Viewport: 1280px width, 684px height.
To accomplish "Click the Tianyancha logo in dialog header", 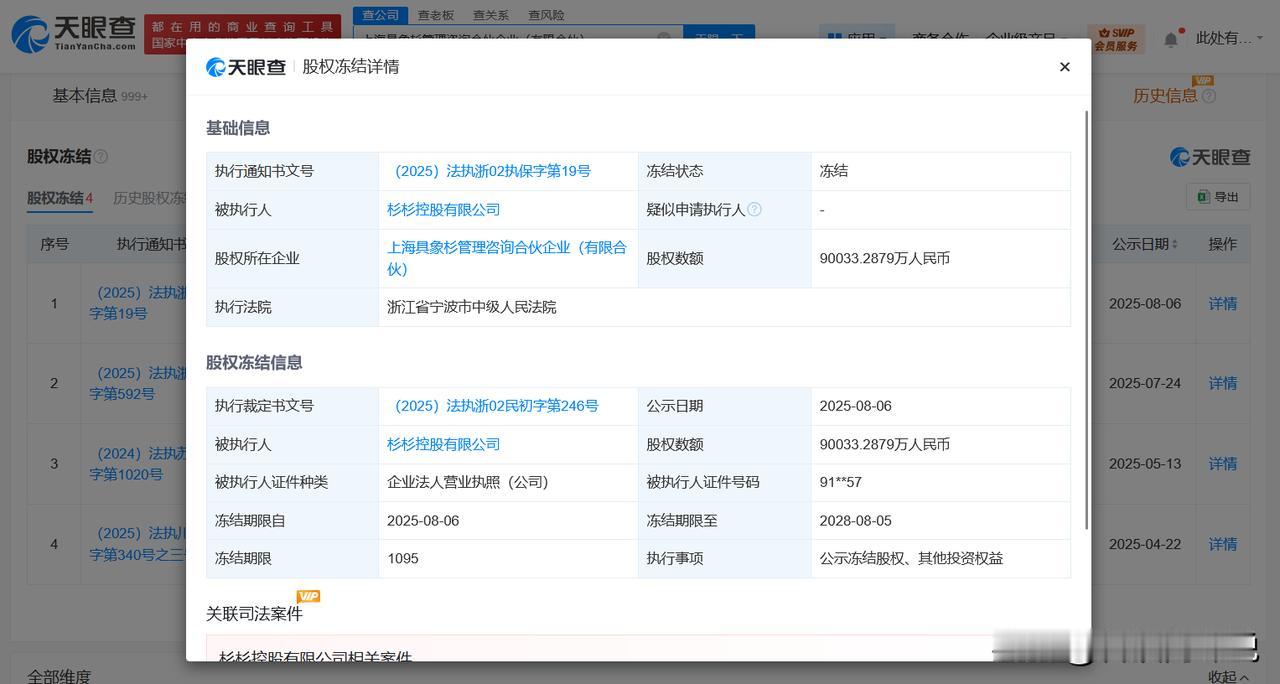I will click(246, 67).
